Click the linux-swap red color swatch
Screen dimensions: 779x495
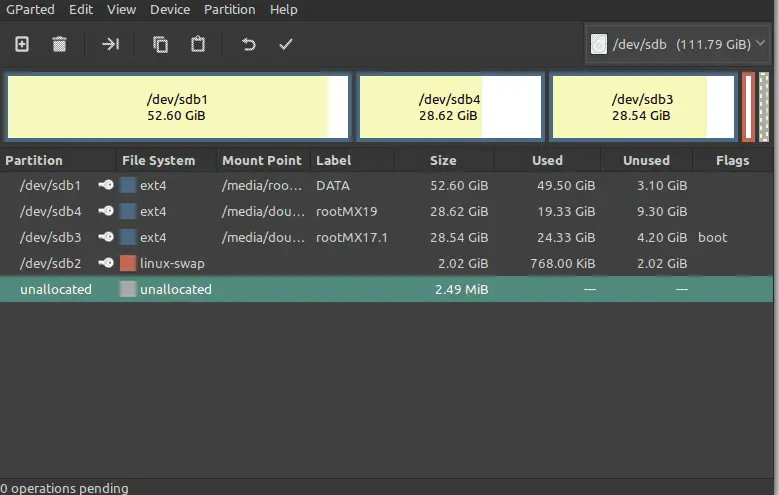tap(128, 263)
